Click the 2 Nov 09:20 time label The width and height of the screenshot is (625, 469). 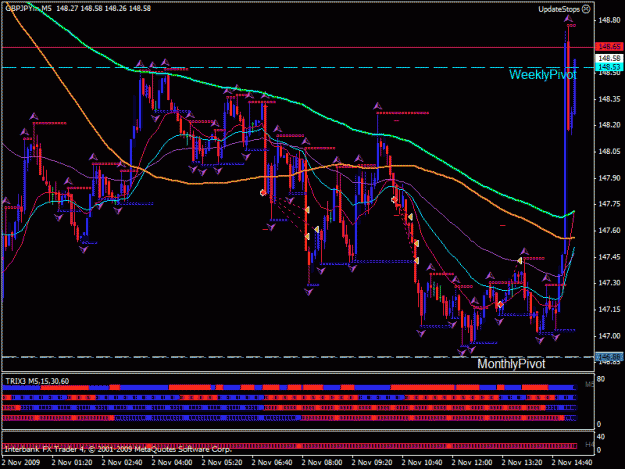372,463
